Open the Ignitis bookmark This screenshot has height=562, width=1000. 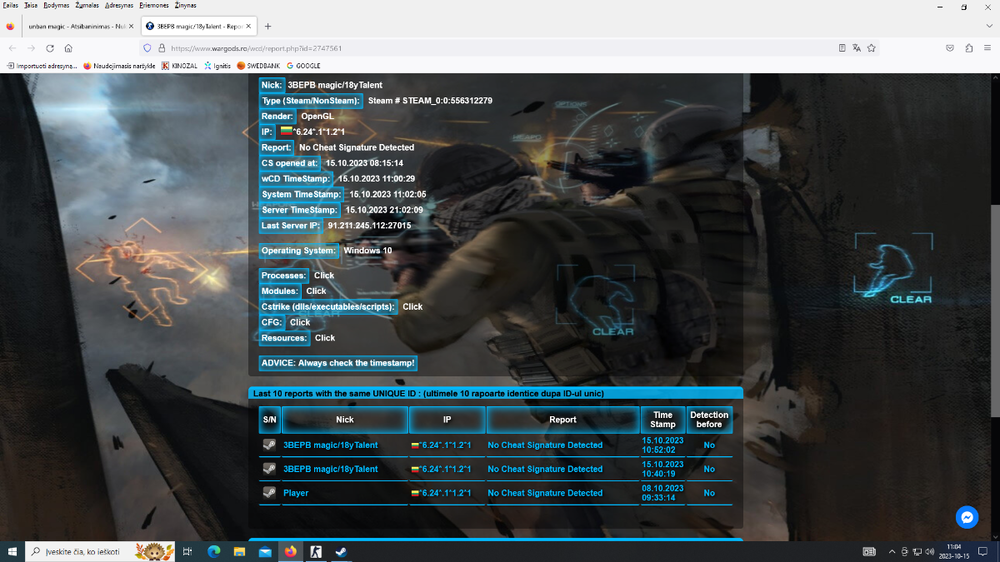217,66
